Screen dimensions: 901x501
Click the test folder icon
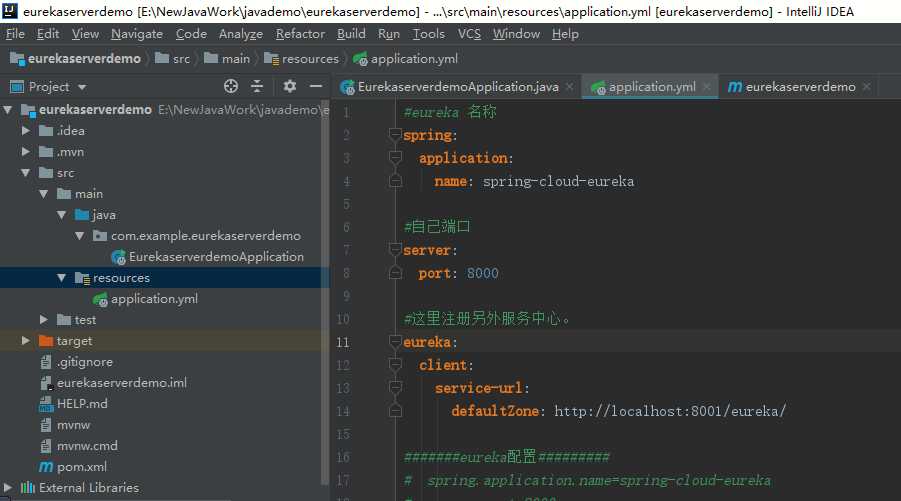(64, 320)
